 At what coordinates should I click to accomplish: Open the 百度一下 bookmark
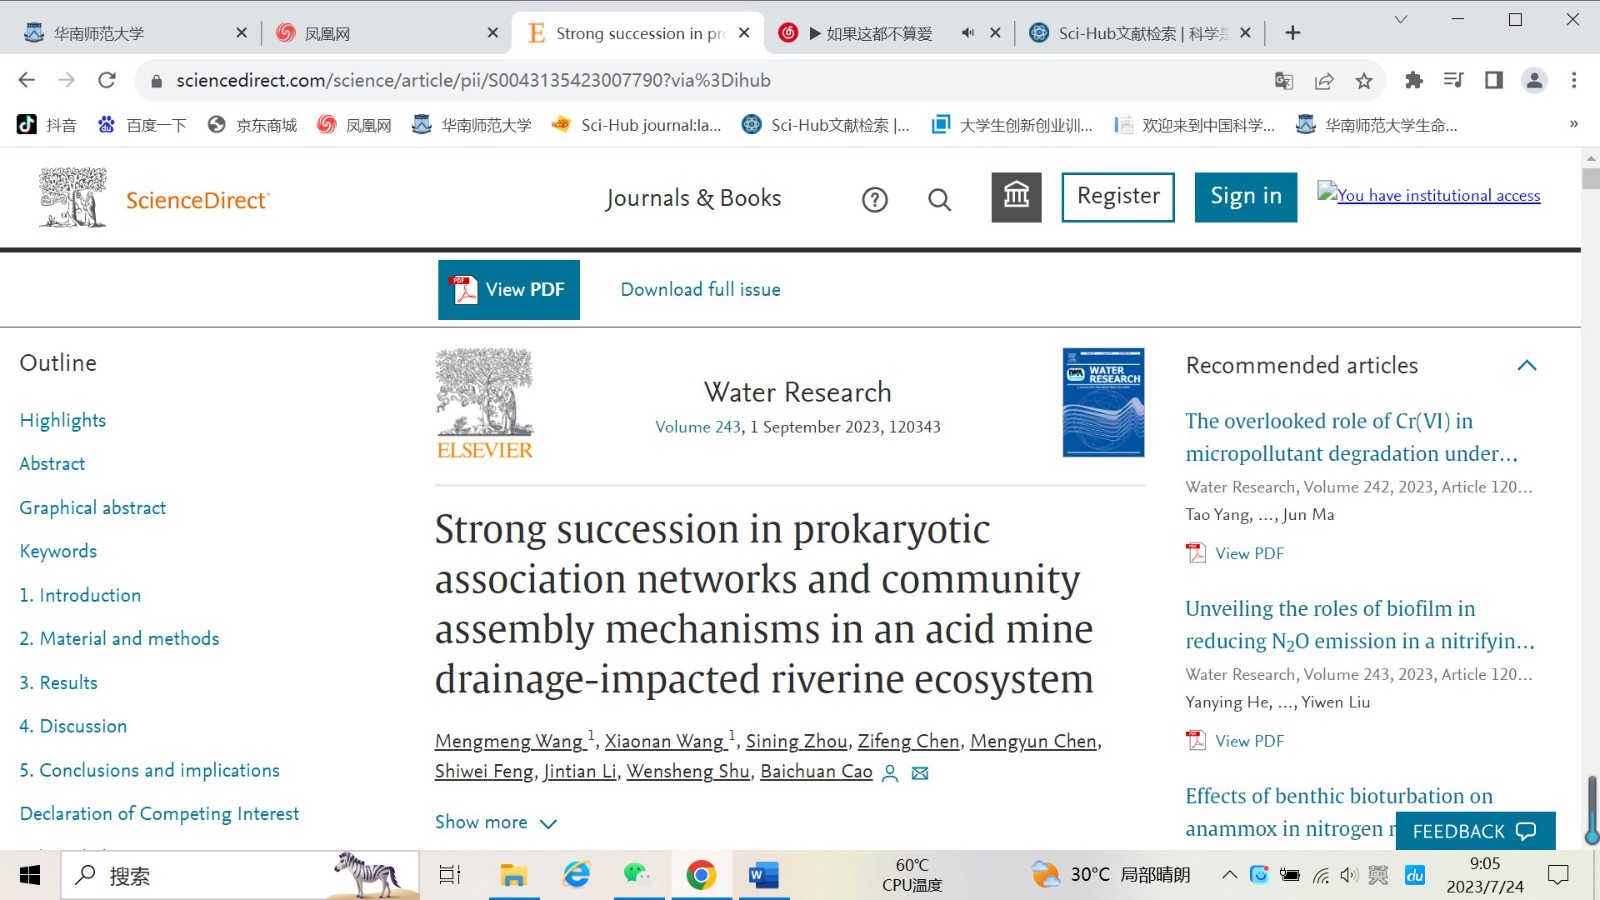142,125
